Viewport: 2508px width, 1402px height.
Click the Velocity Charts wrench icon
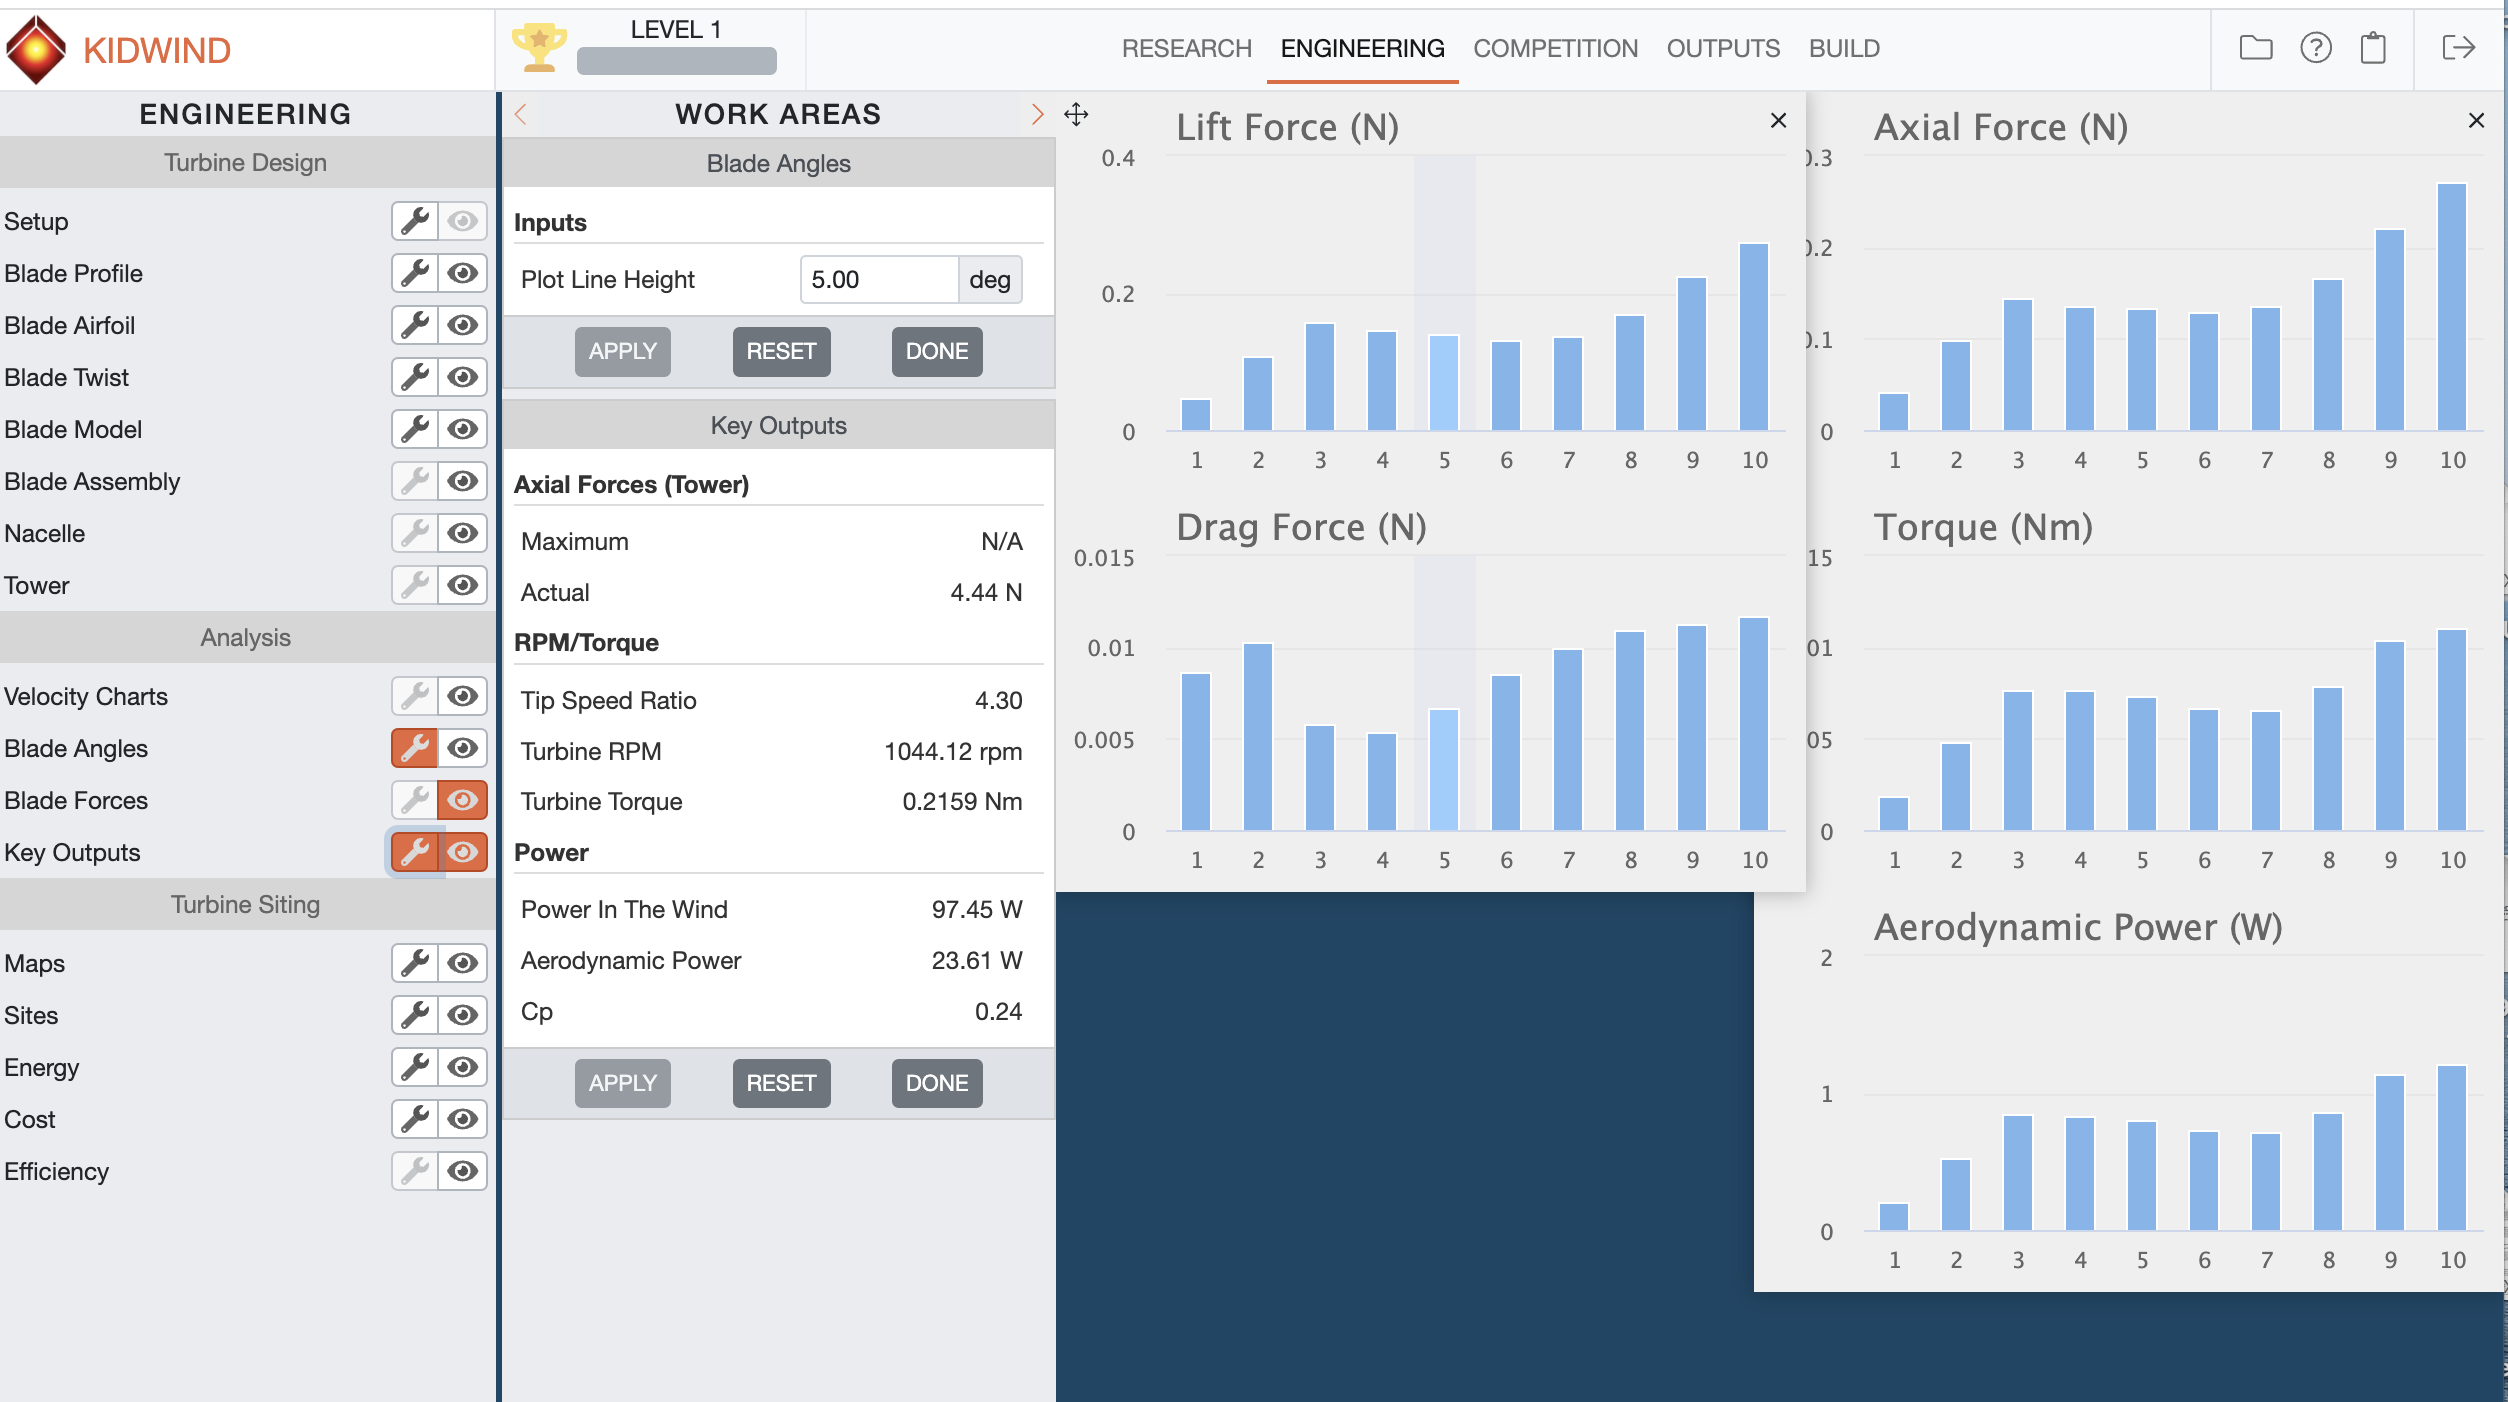pos(415,696)
